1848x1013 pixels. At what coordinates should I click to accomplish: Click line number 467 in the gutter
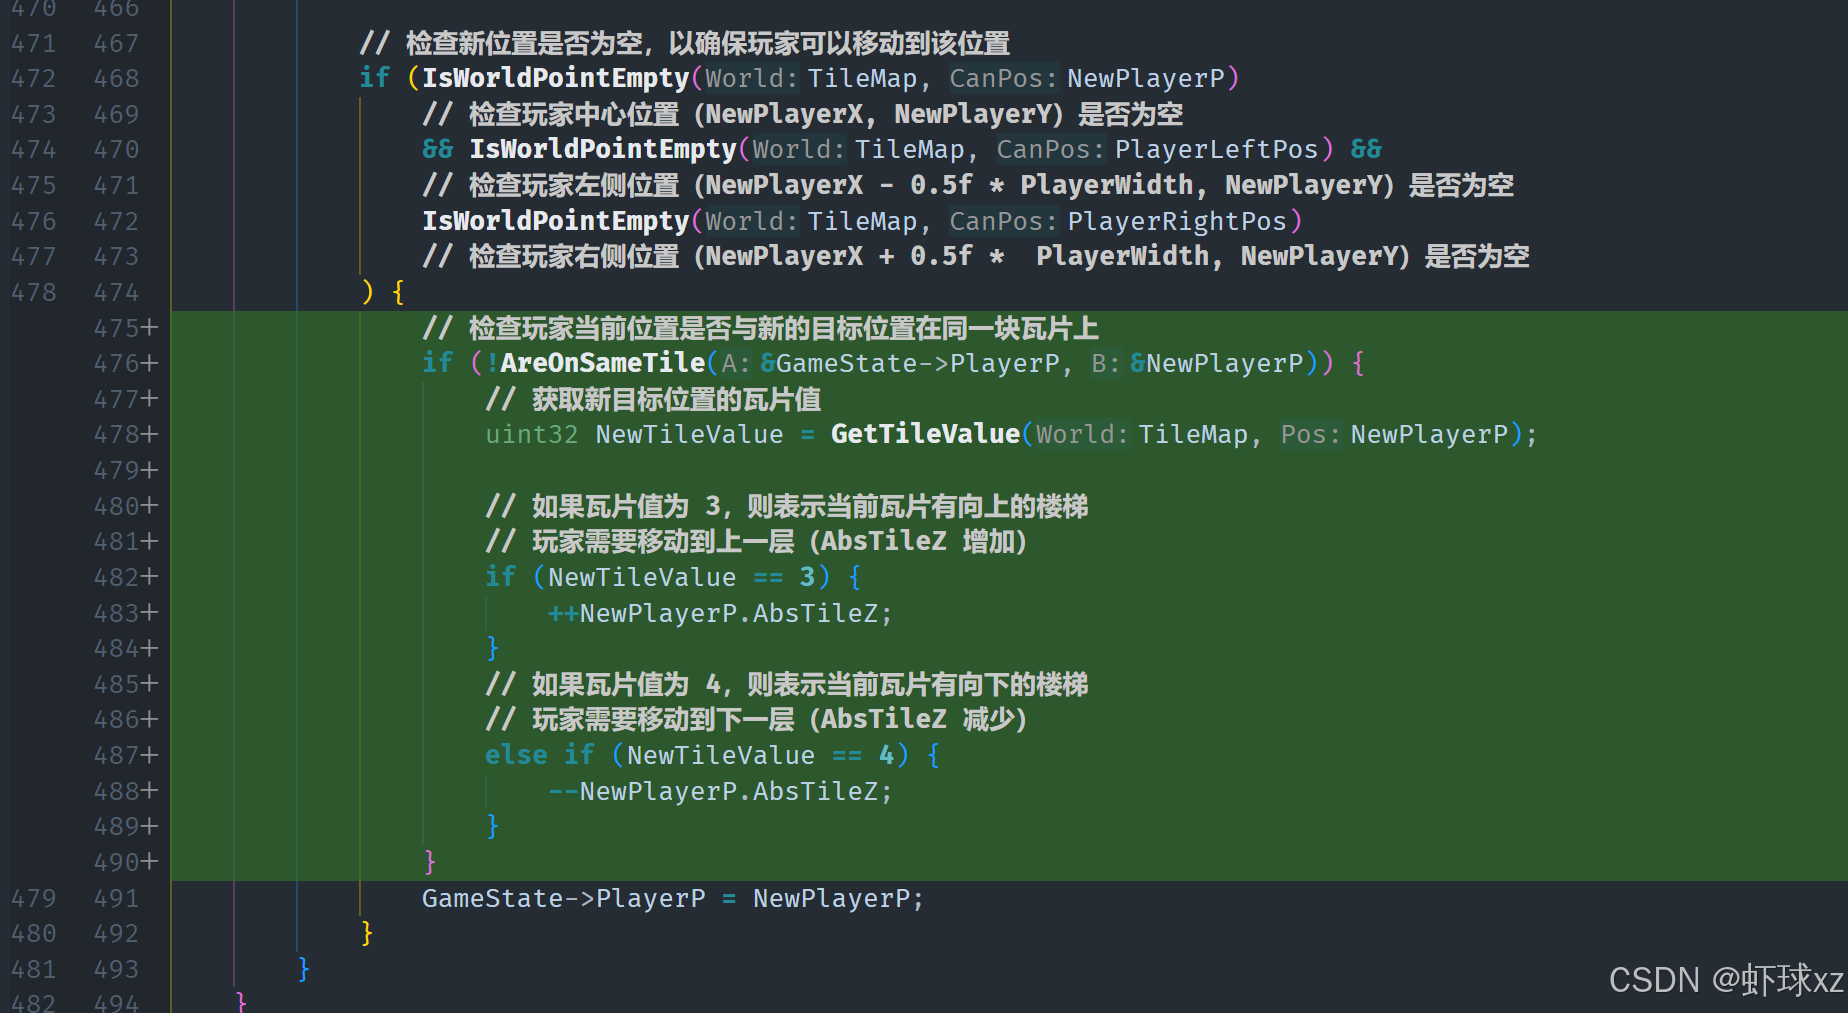click(116, 43)
